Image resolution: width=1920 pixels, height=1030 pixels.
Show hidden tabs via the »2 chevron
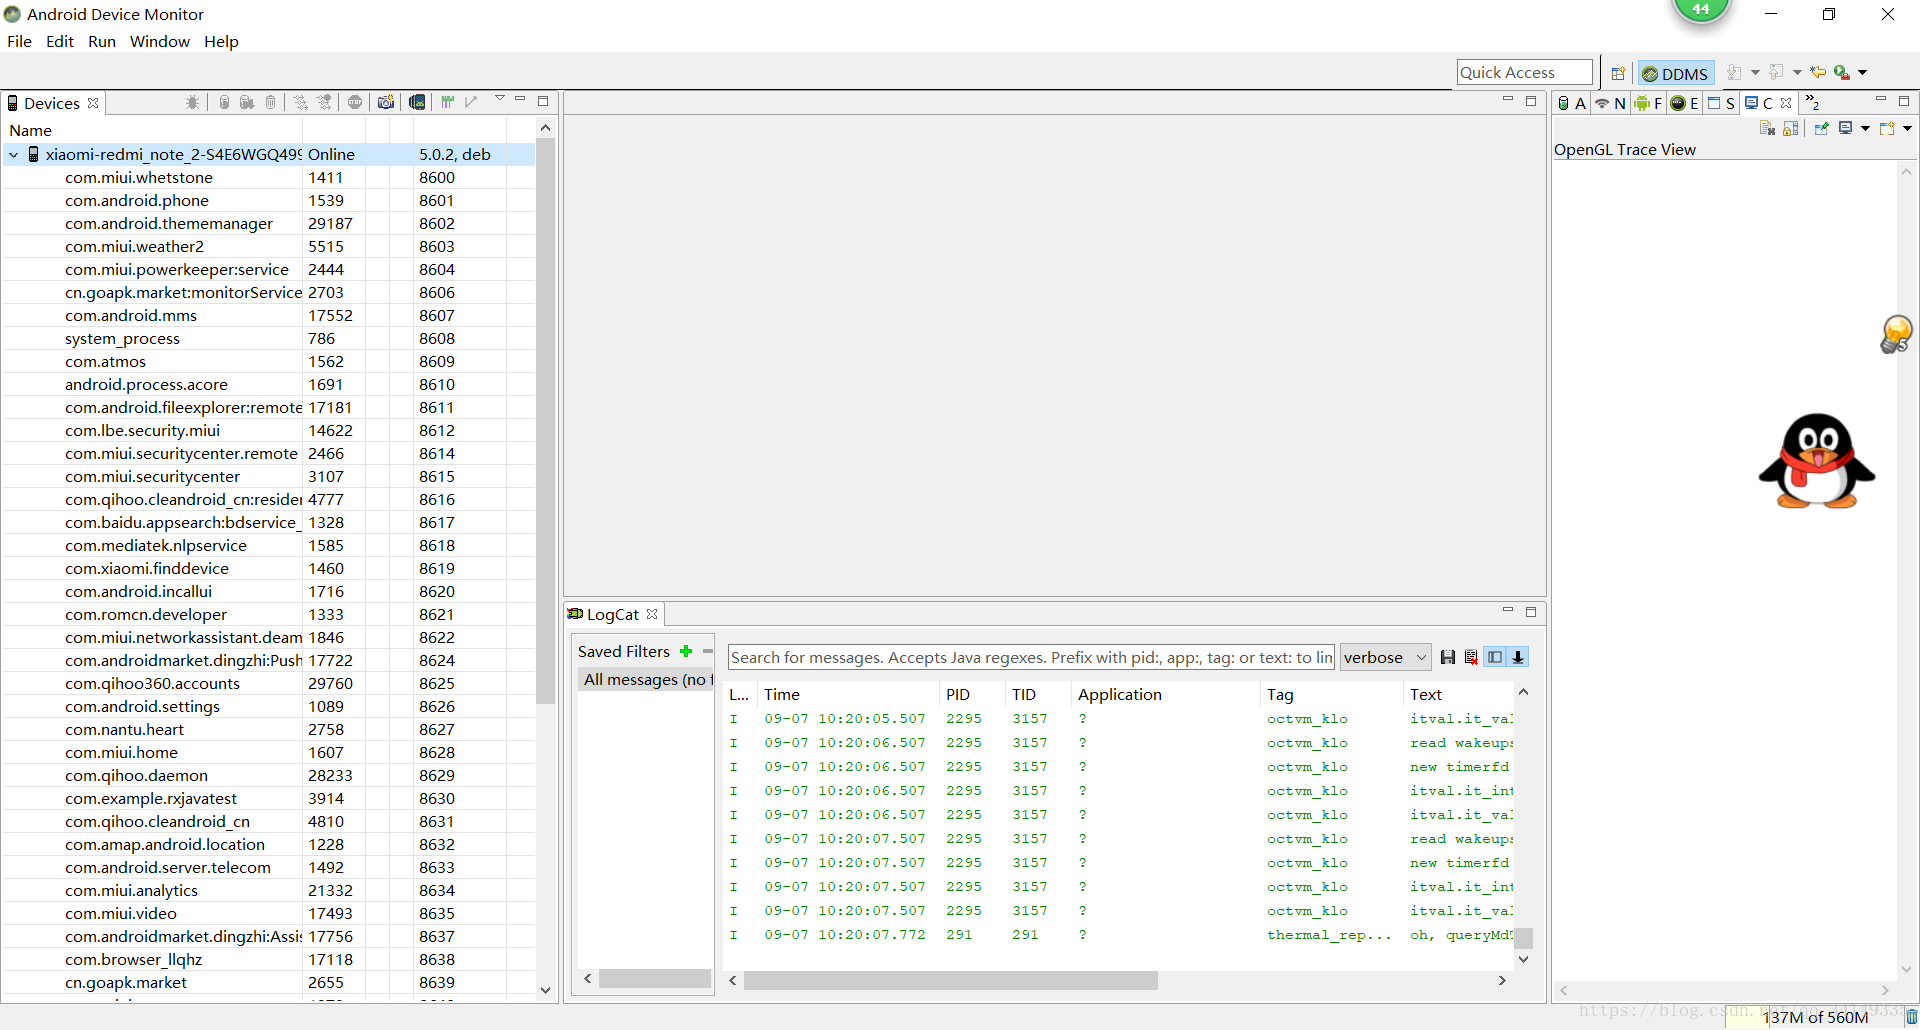[1812, 102]
